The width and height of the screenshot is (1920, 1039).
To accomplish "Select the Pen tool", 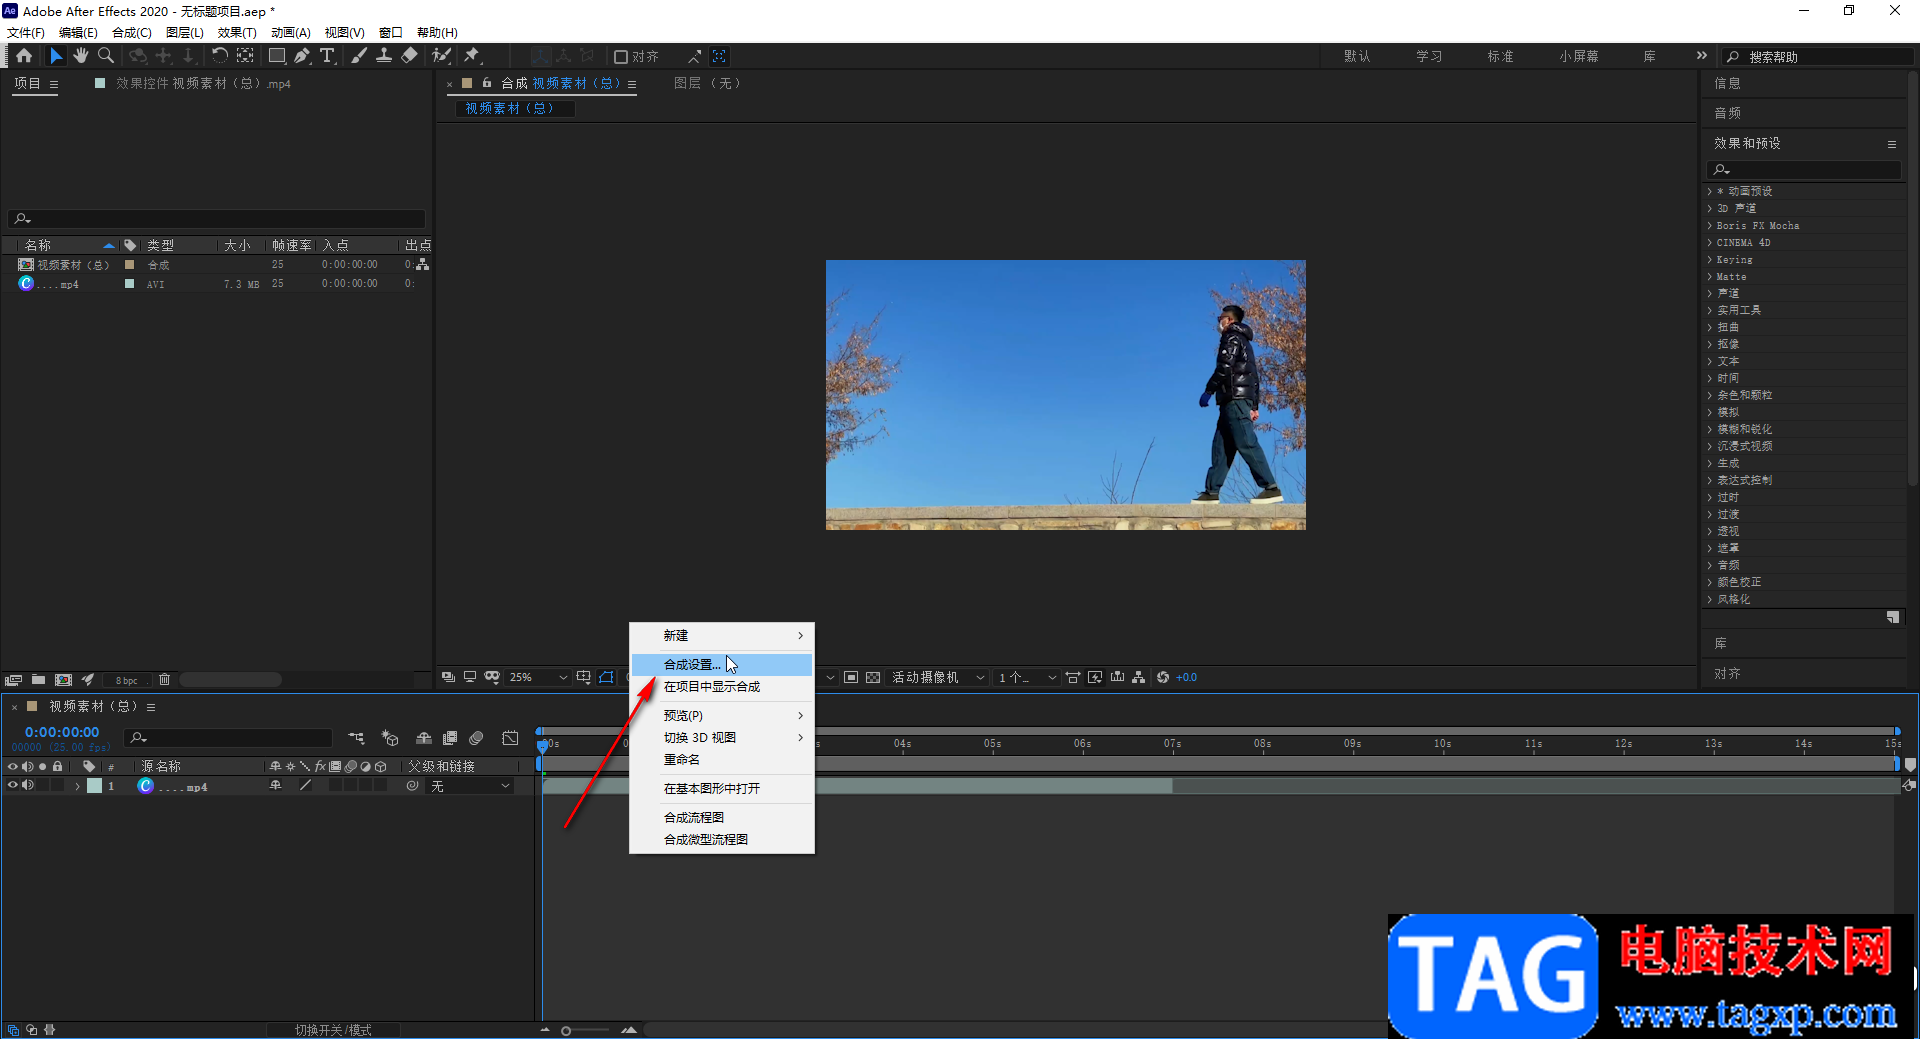I will coord(302,56).
